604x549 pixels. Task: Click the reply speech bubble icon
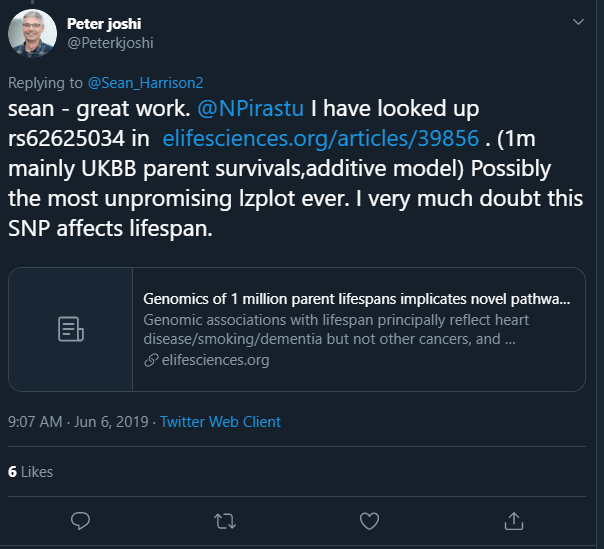click(x=81, y=520)
